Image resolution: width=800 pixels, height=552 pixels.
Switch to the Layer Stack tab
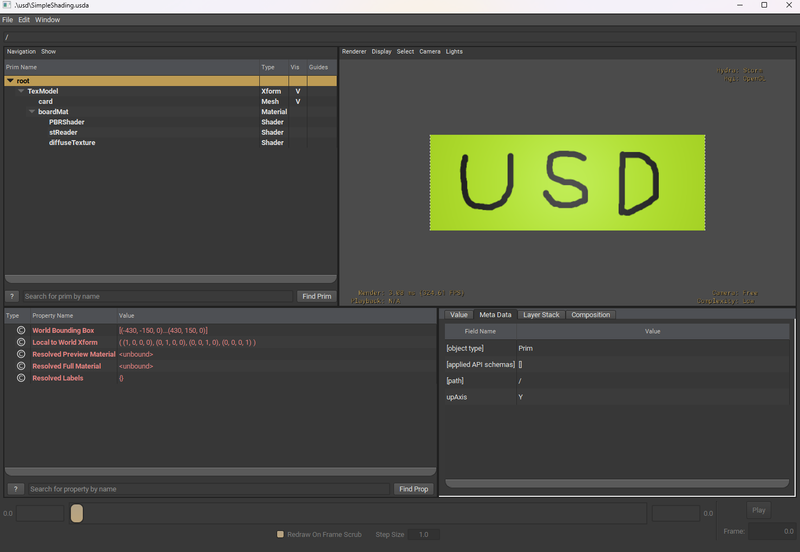[541, 315]
